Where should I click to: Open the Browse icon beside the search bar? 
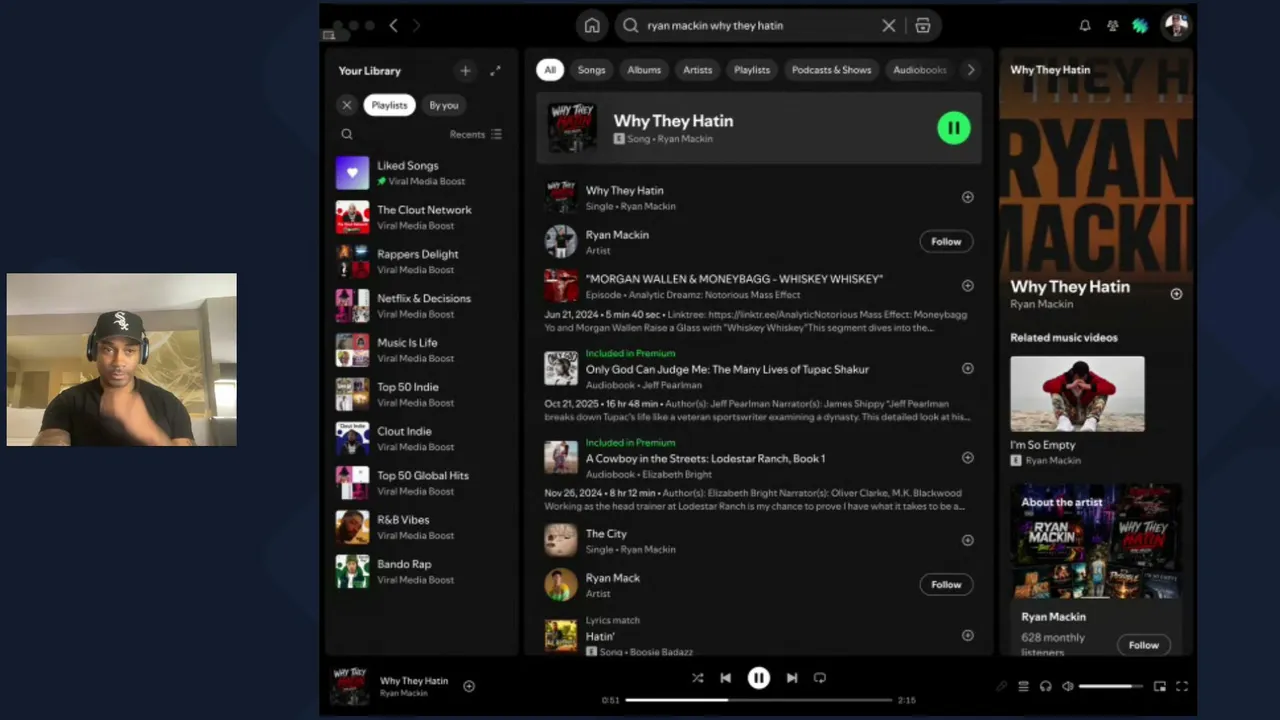[x=923, y=26]
